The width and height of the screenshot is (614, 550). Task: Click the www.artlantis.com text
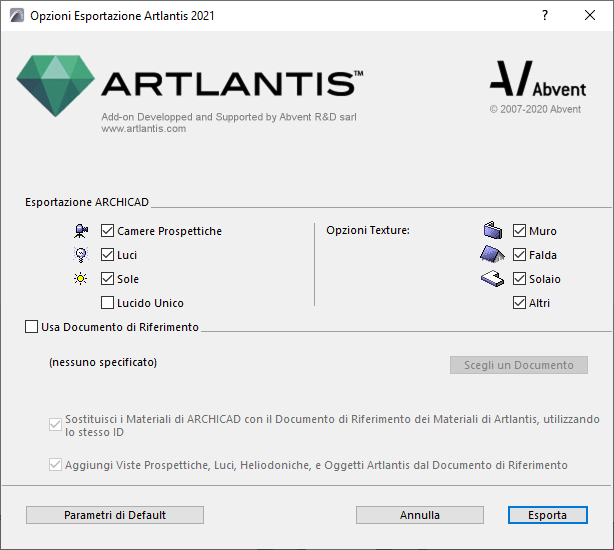tap(143, 129)
